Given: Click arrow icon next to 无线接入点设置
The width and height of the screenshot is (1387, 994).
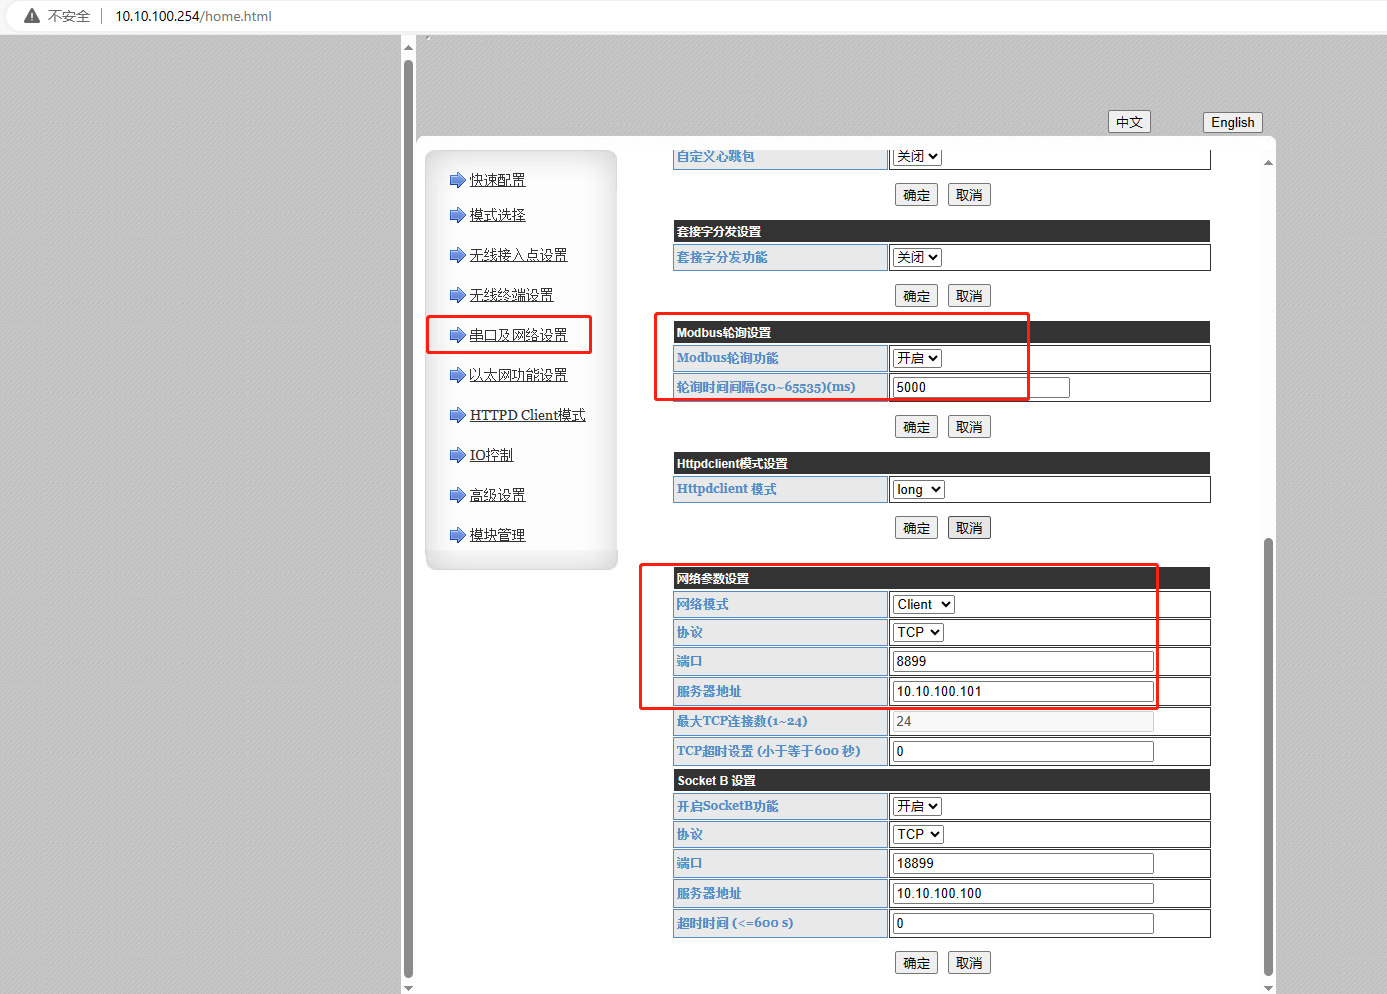Looking at the screenshot, I should click(x=457, y=255).
